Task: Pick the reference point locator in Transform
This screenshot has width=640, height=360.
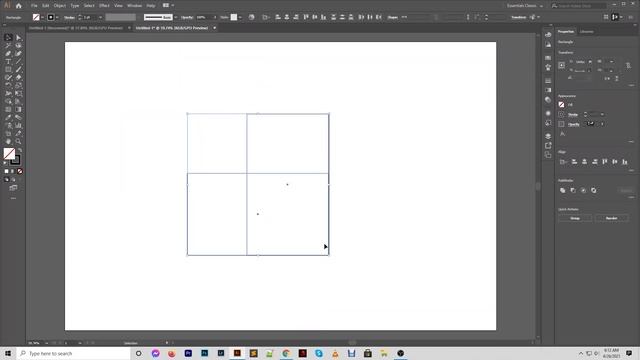Action: tap(562, 65)
